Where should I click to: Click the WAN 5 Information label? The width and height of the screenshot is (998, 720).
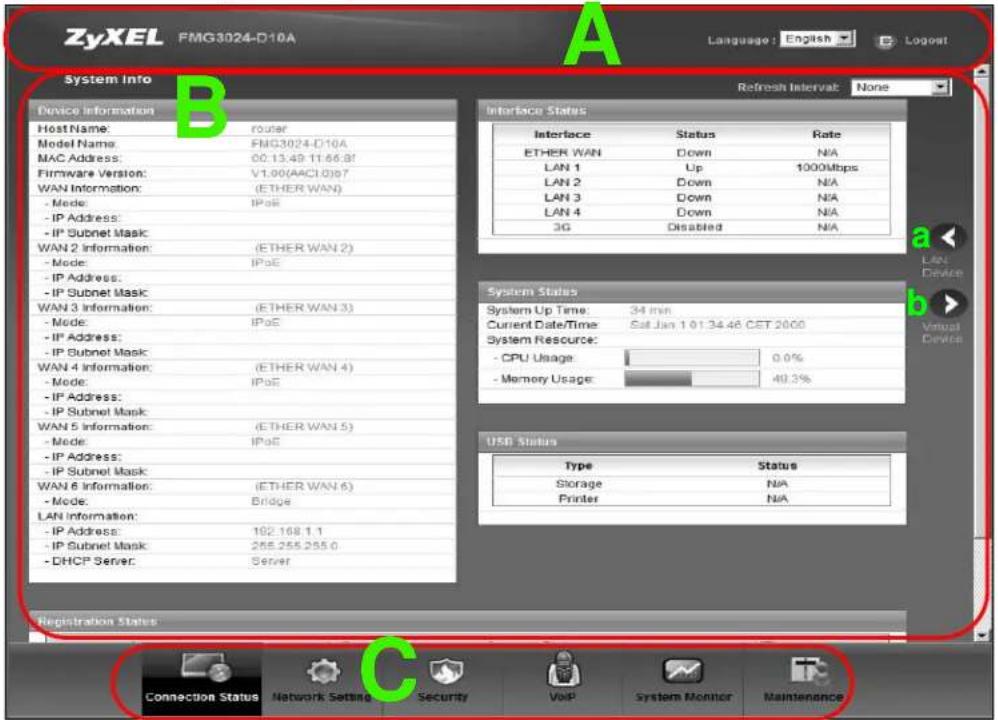94,427
